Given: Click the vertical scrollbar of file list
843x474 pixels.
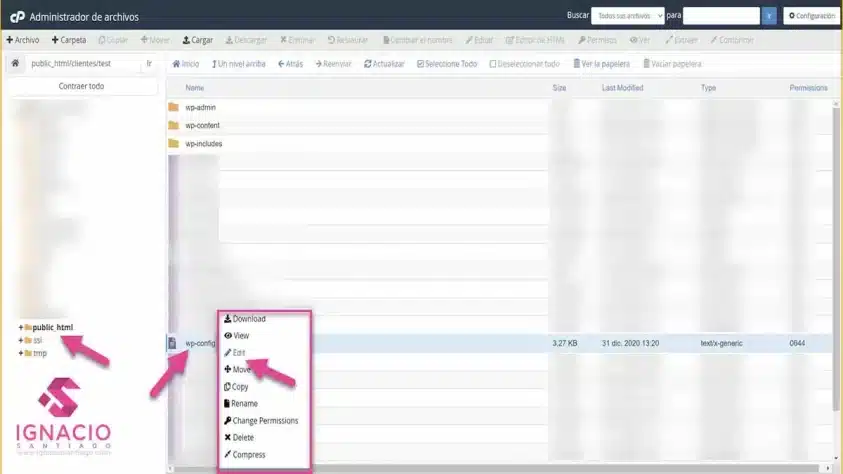Looking at the screenshot, I should coord(835,258).
